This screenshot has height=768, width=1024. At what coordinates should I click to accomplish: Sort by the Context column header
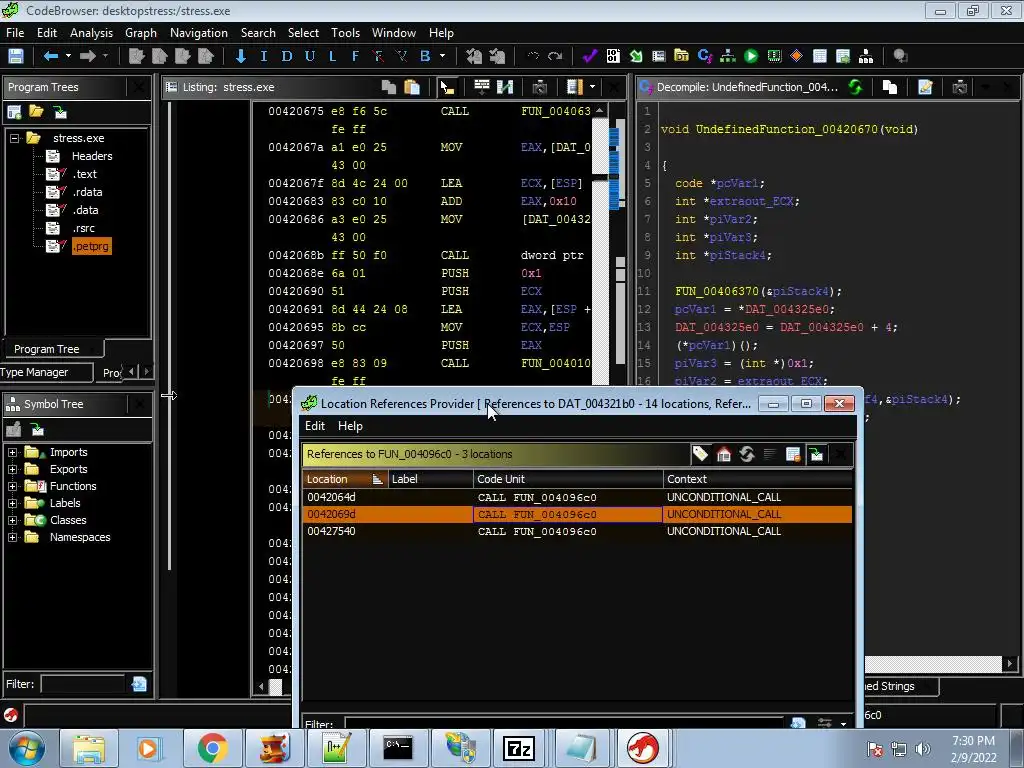coord(758,479)
